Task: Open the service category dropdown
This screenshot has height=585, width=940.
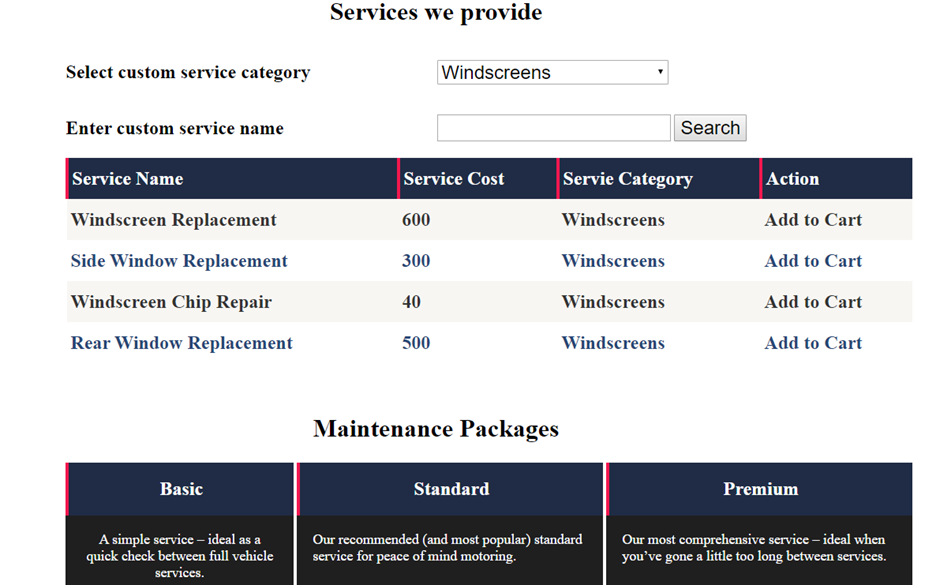Action: pos(552,72)
